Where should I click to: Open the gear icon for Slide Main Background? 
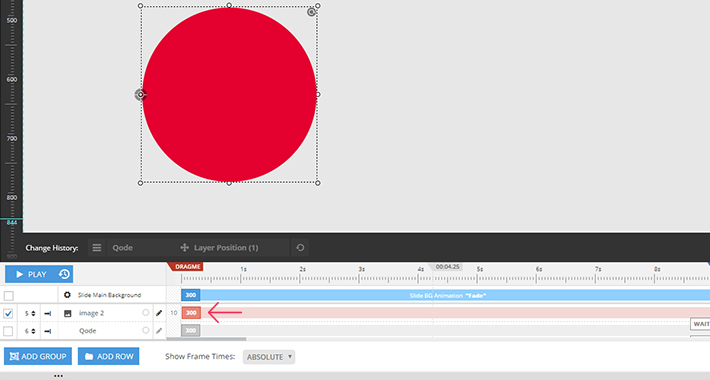67,295
